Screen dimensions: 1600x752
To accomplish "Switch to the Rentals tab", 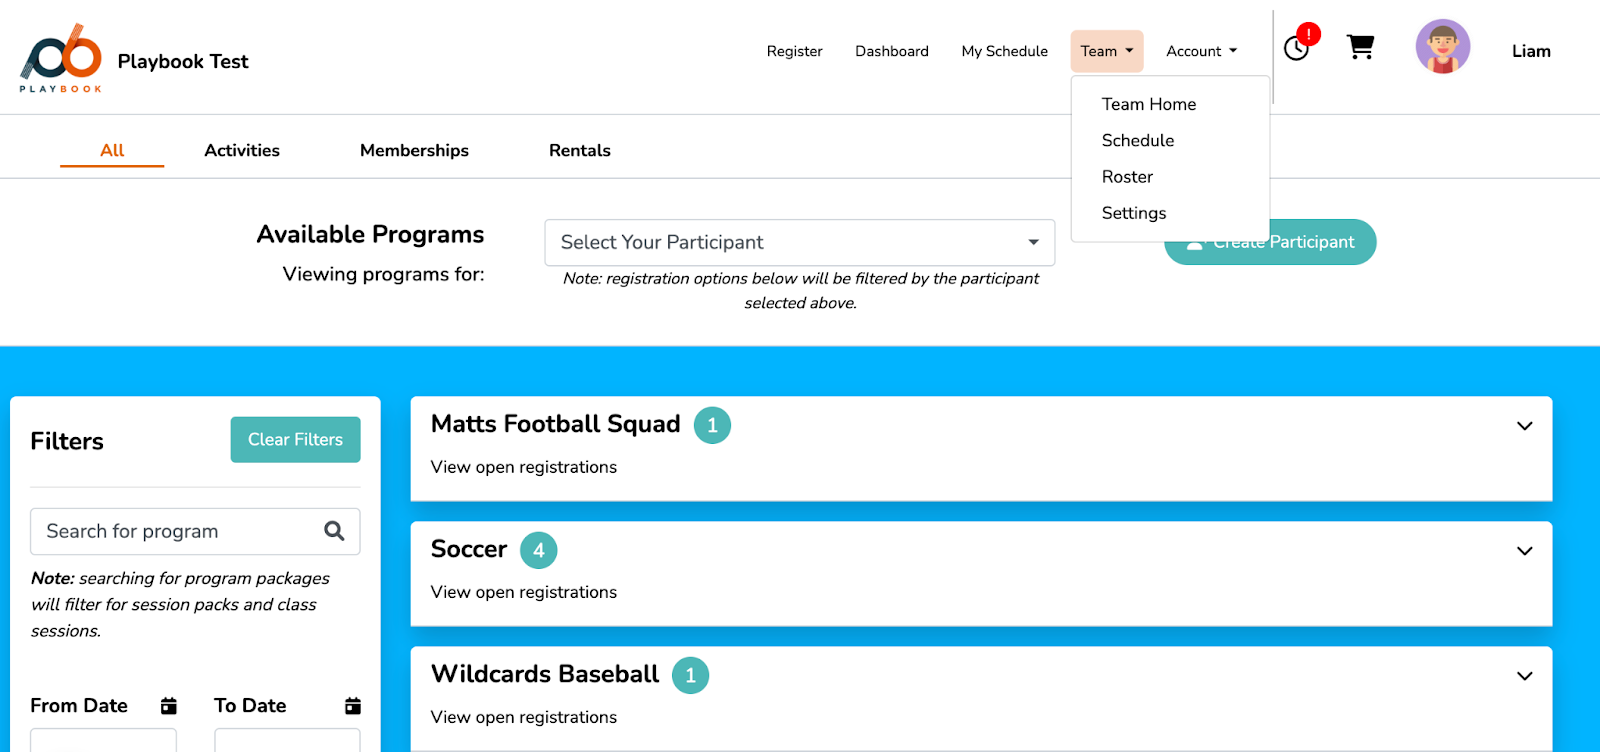I will click(x=579, y=150).
